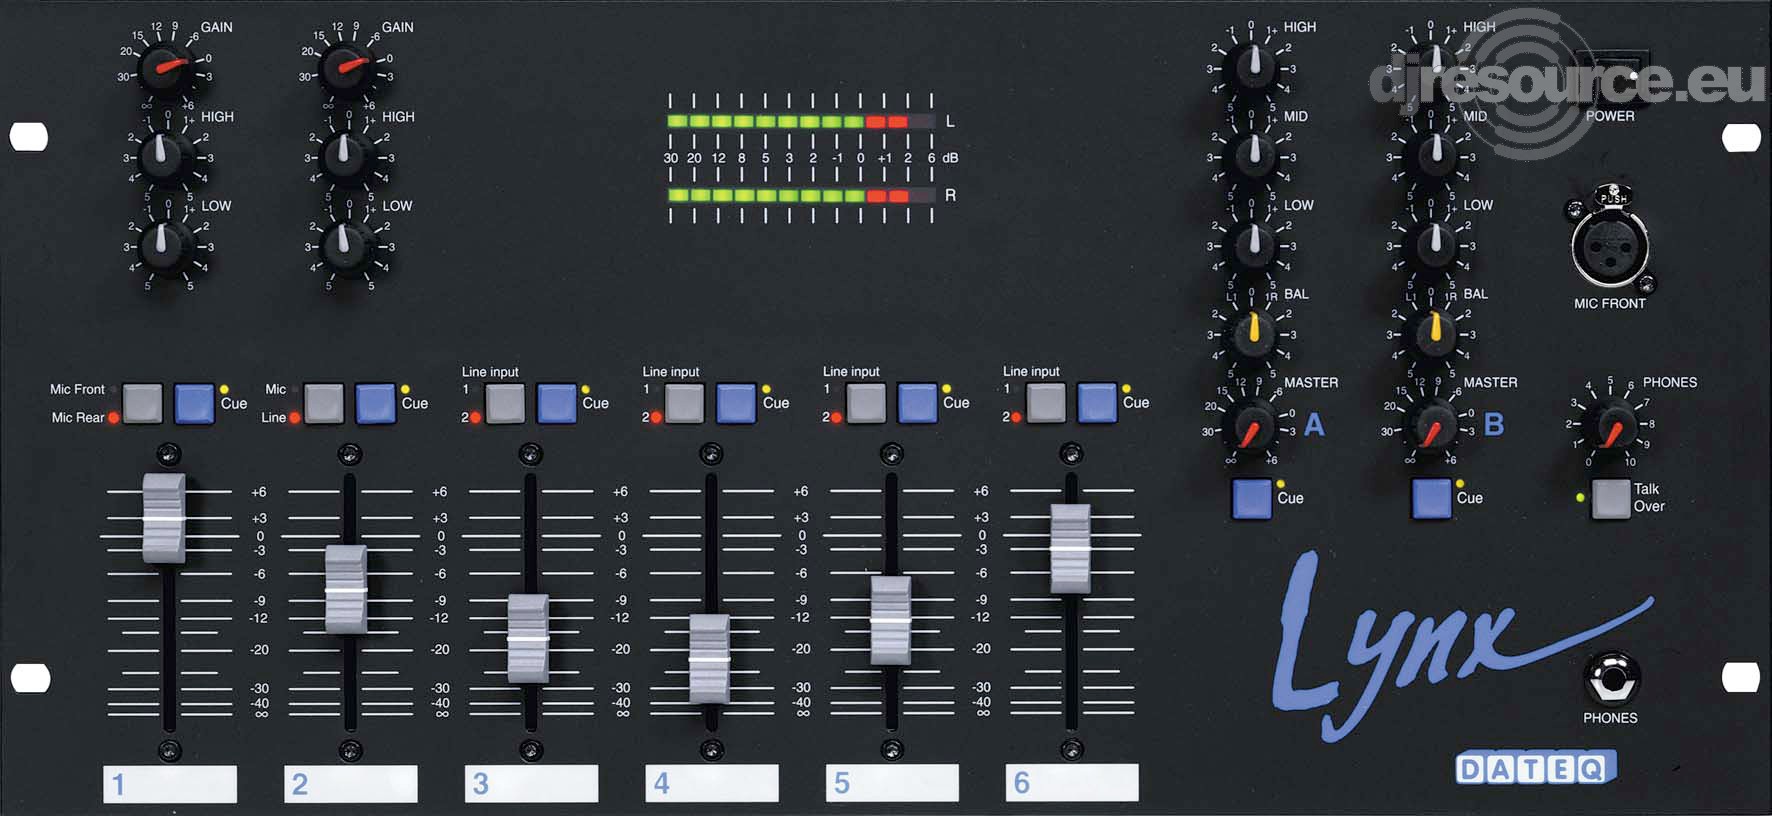Click the DATEQ logo badge

[1535, 768]
